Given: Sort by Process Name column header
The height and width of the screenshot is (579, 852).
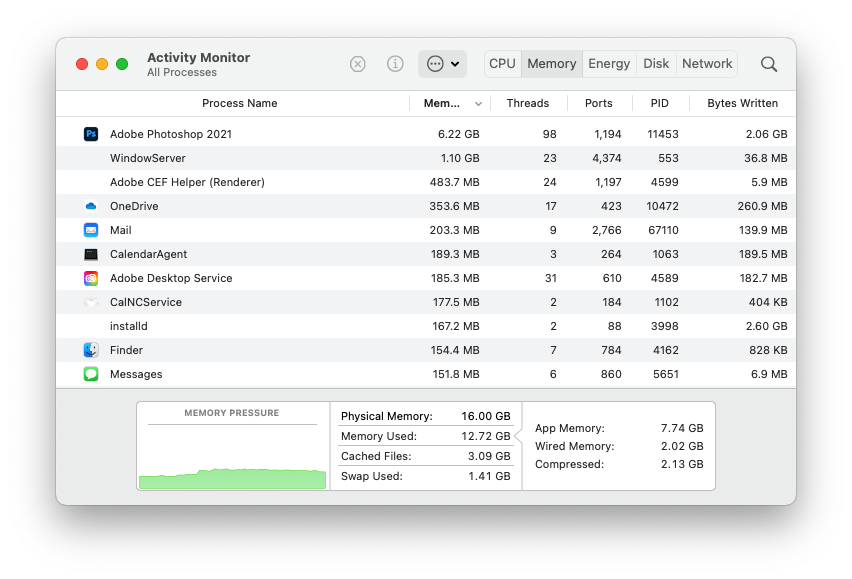Looking at the screenshot, I should tap(240, 103).
